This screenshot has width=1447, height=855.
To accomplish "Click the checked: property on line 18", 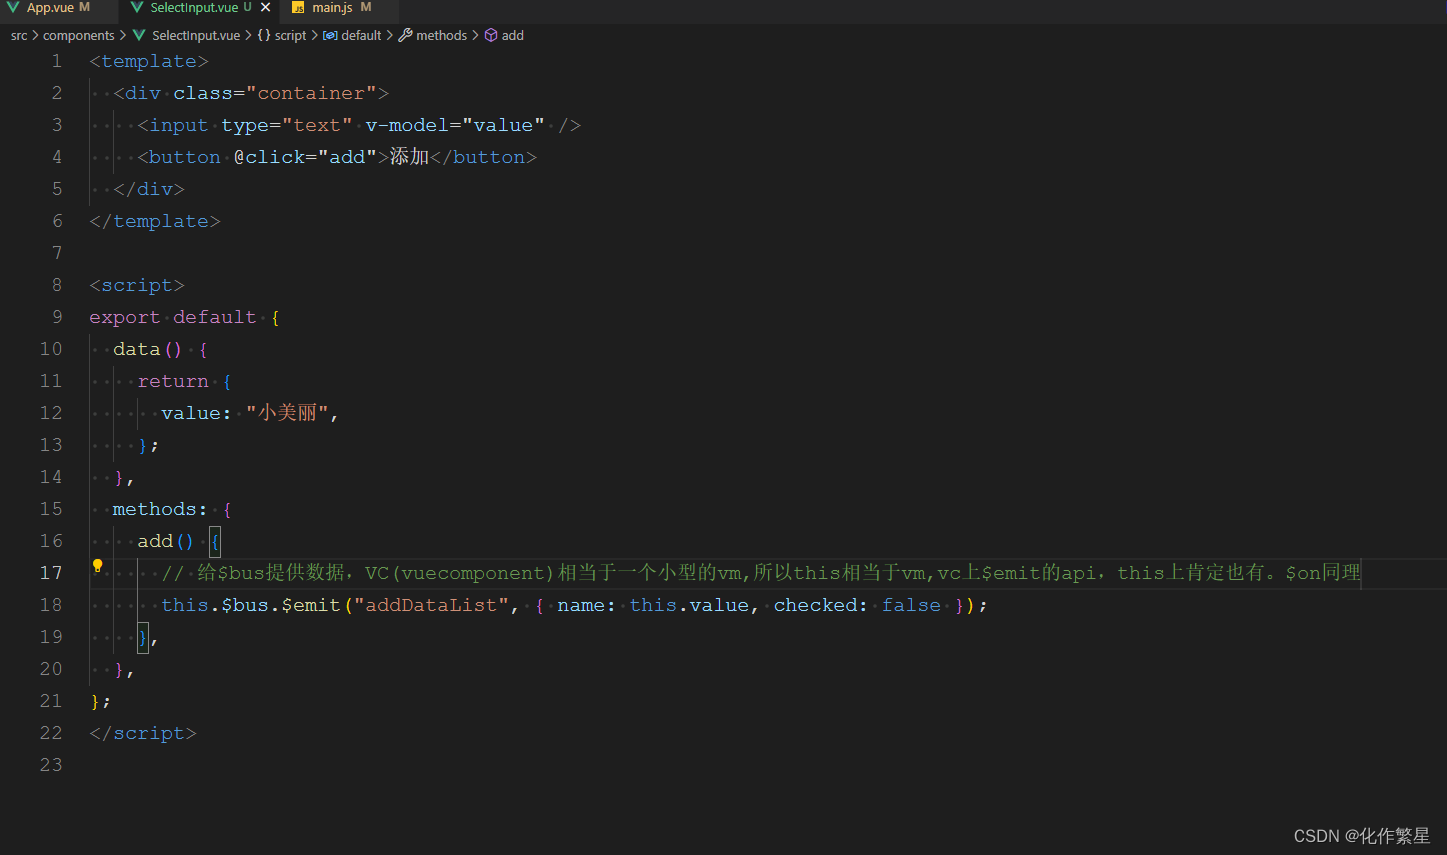I will click(x=821, y=605).
